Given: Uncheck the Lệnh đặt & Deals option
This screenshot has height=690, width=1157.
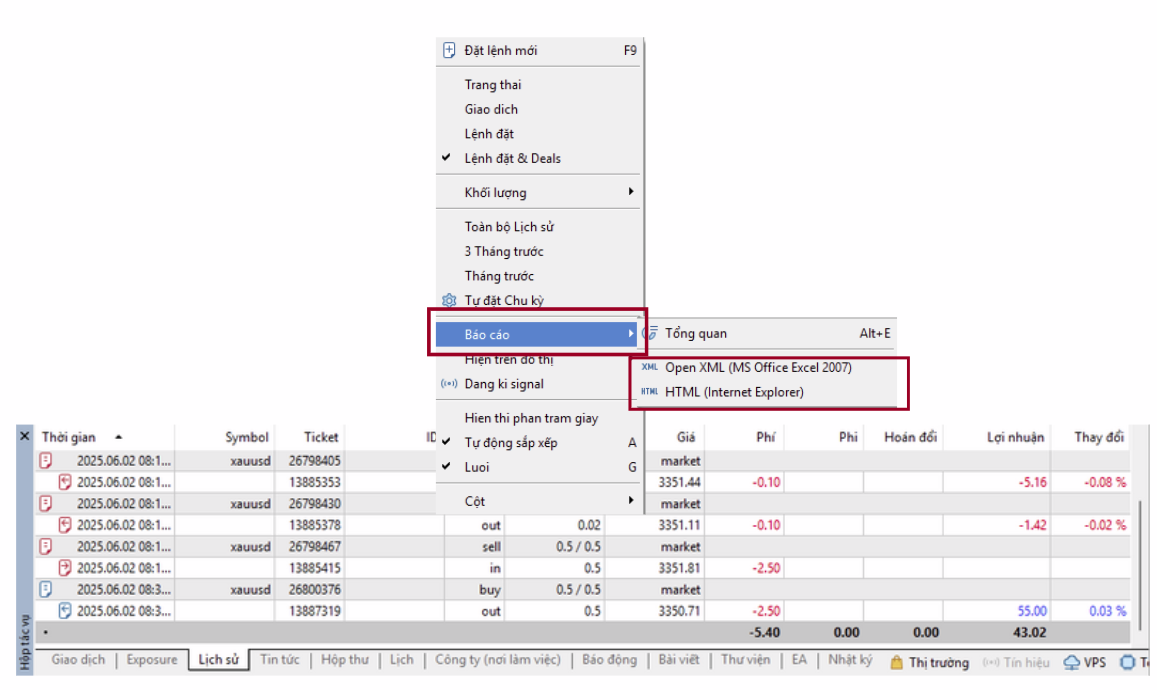Looking at the screenshot, I should (512, 158).
